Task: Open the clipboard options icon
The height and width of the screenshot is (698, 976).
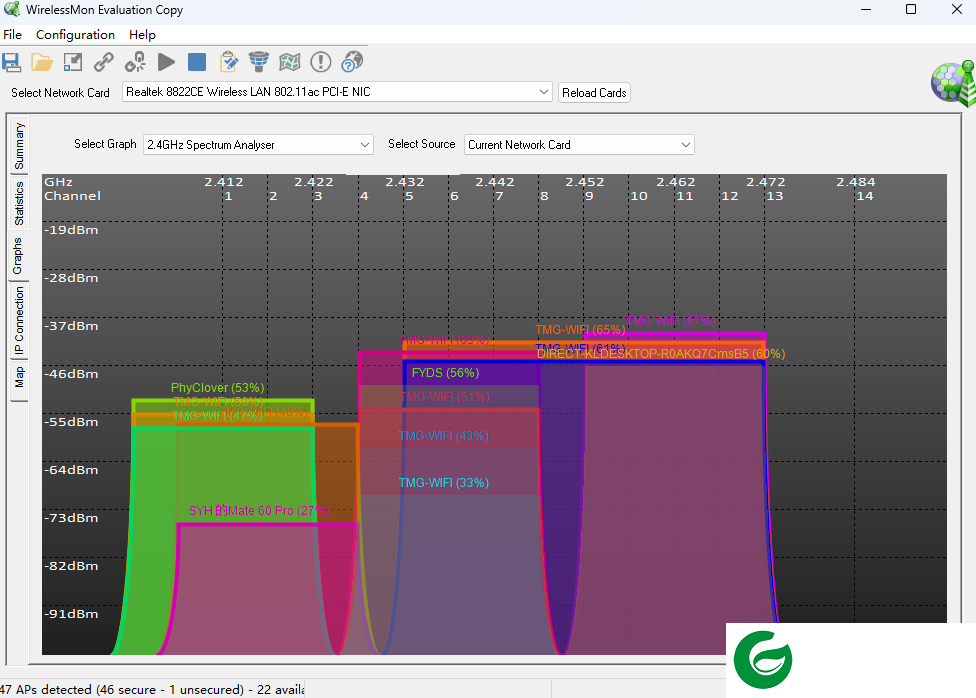Action: 228,62
